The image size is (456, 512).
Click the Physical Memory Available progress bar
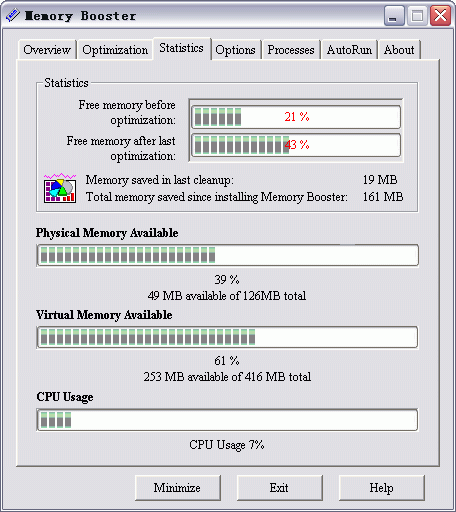click(228, 255)
